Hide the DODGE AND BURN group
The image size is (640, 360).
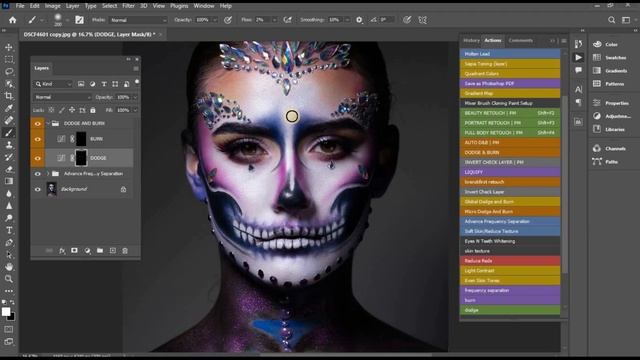tap(38, 124)
